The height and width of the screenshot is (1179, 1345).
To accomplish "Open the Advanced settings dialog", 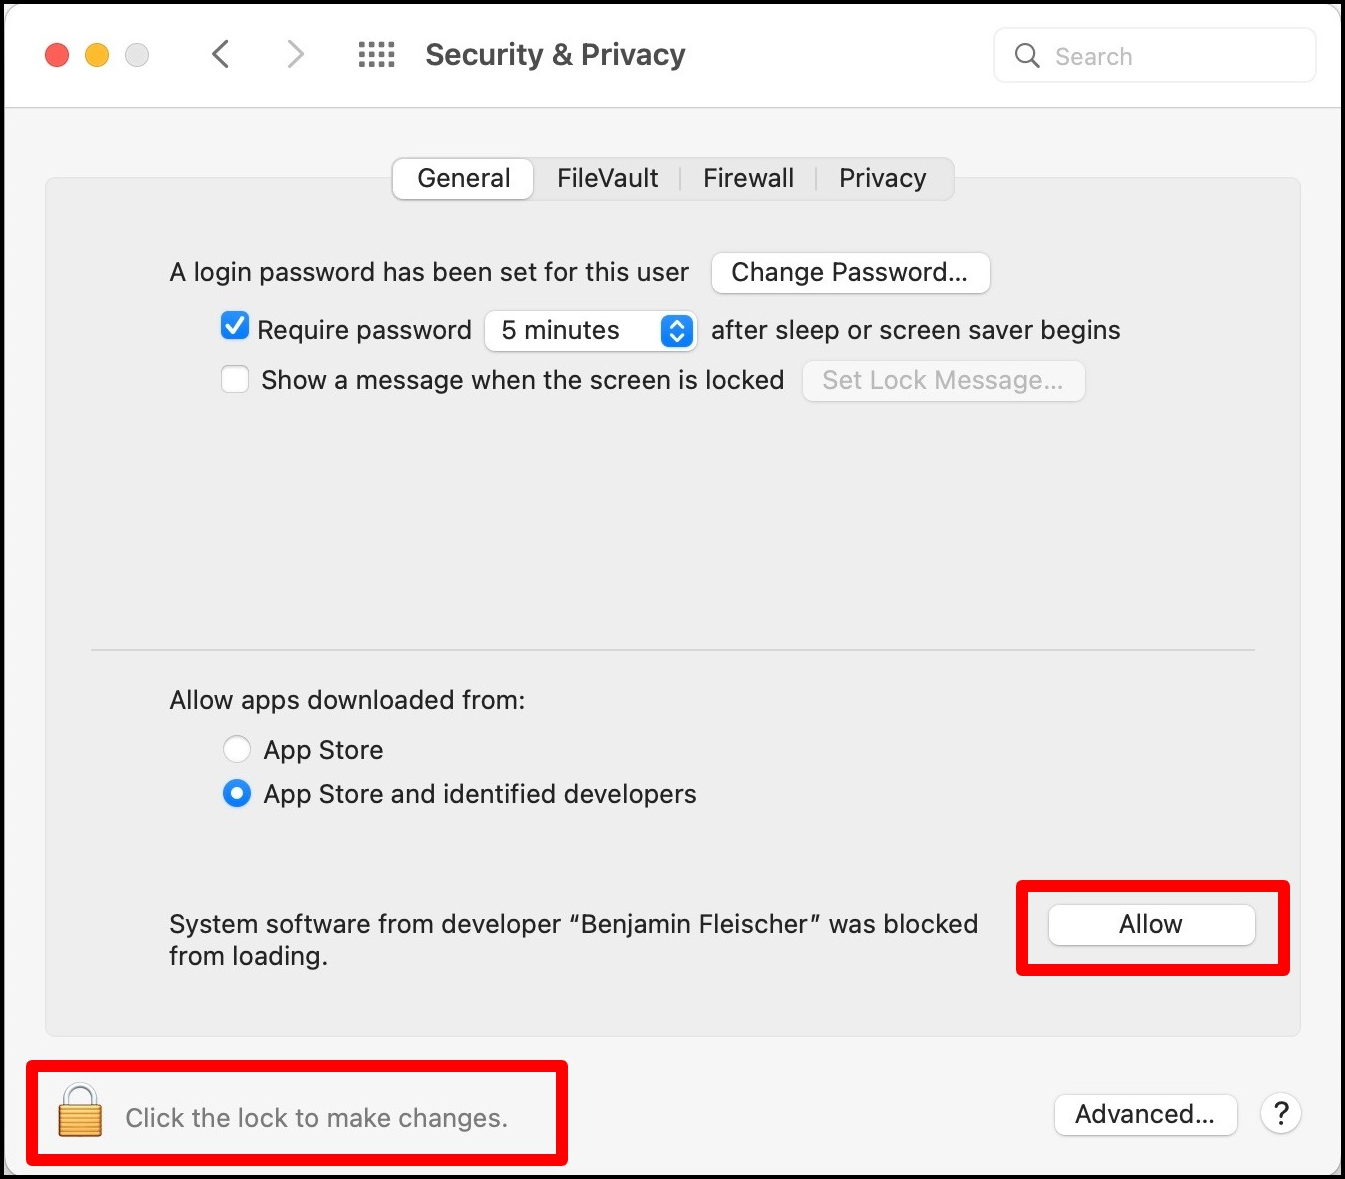I will tap(1145, 1114).
